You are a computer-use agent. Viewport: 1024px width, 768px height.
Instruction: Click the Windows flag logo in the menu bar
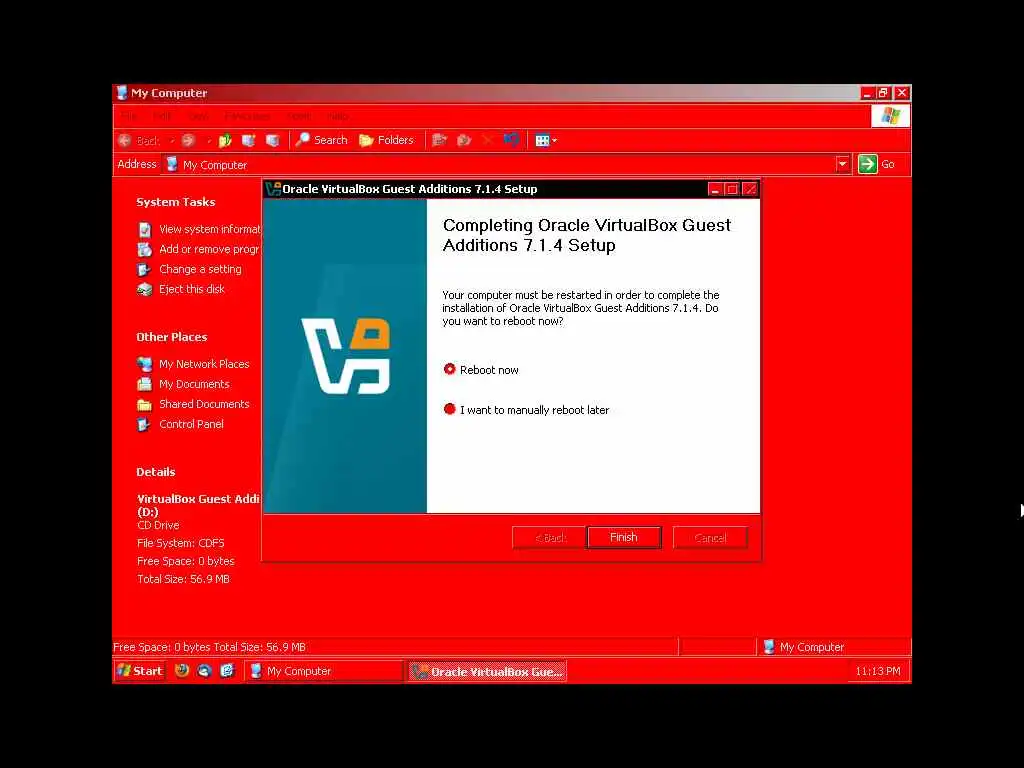(890, 116)
